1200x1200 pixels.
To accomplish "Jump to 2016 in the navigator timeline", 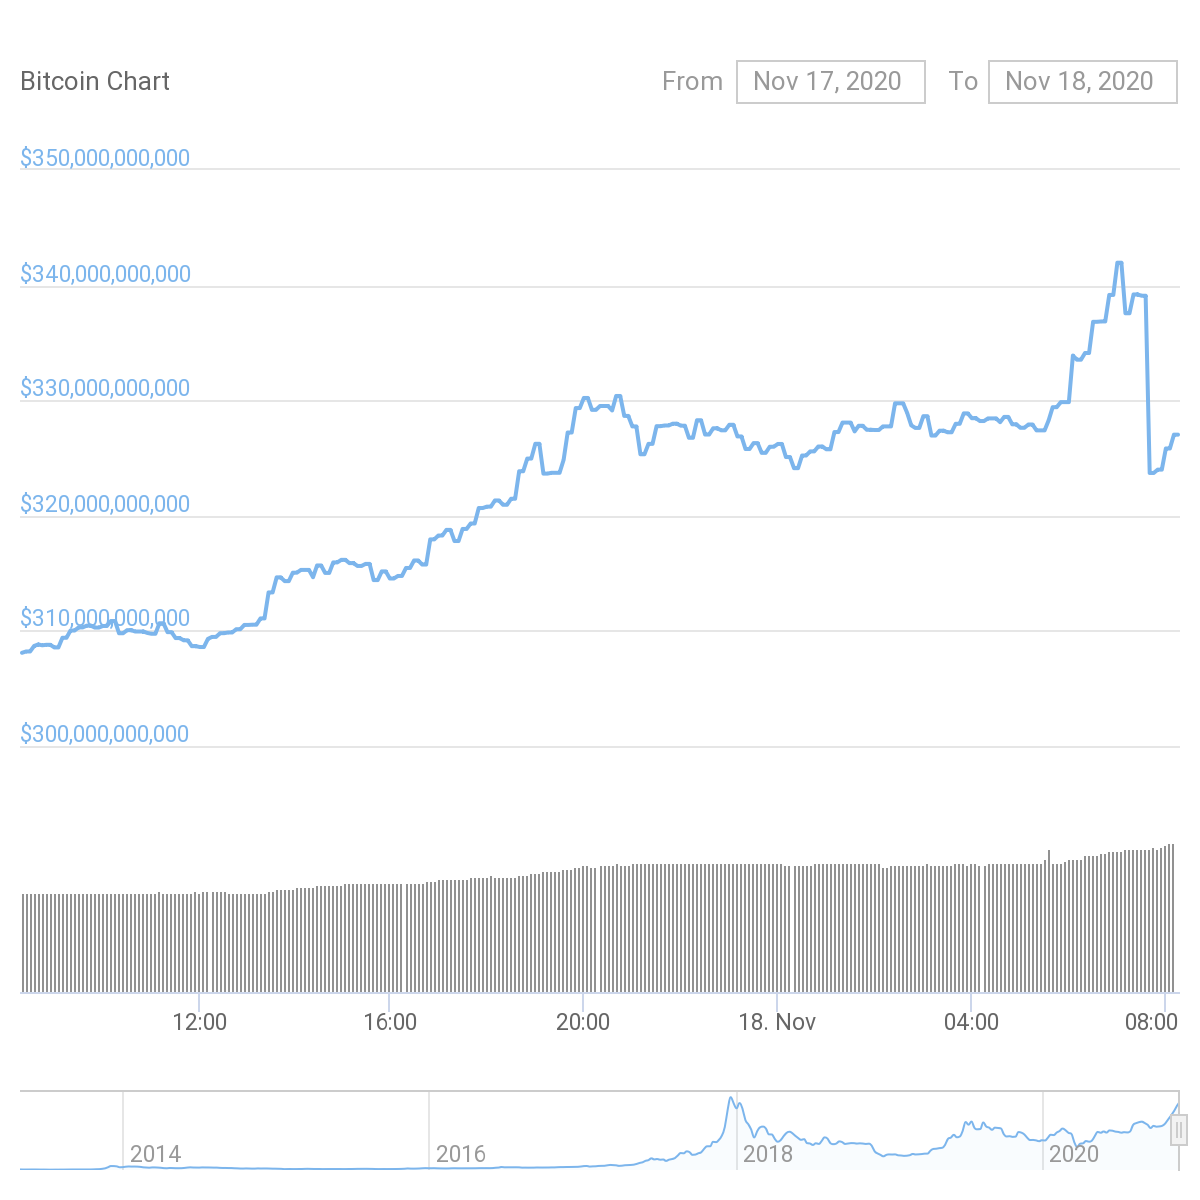I will pos(461,1154).
